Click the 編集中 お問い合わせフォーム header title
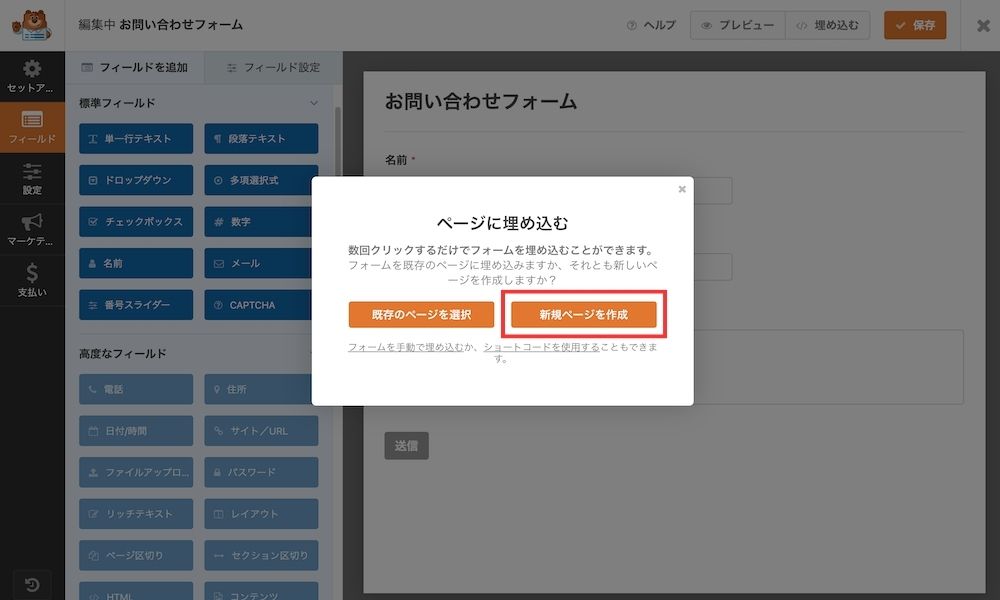 [160, 26]
